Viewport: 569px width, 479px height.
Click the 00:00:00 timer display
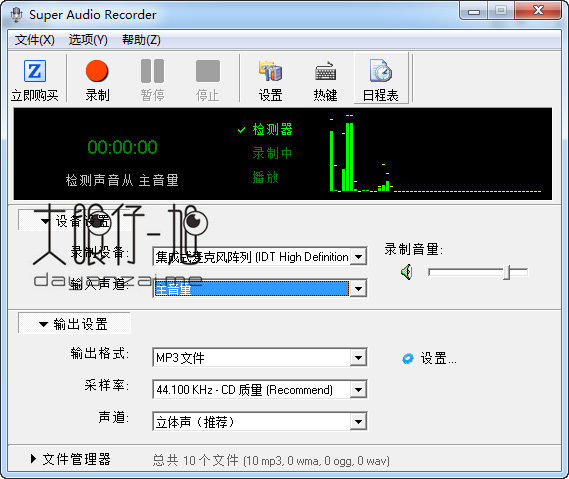pos(122,147)
